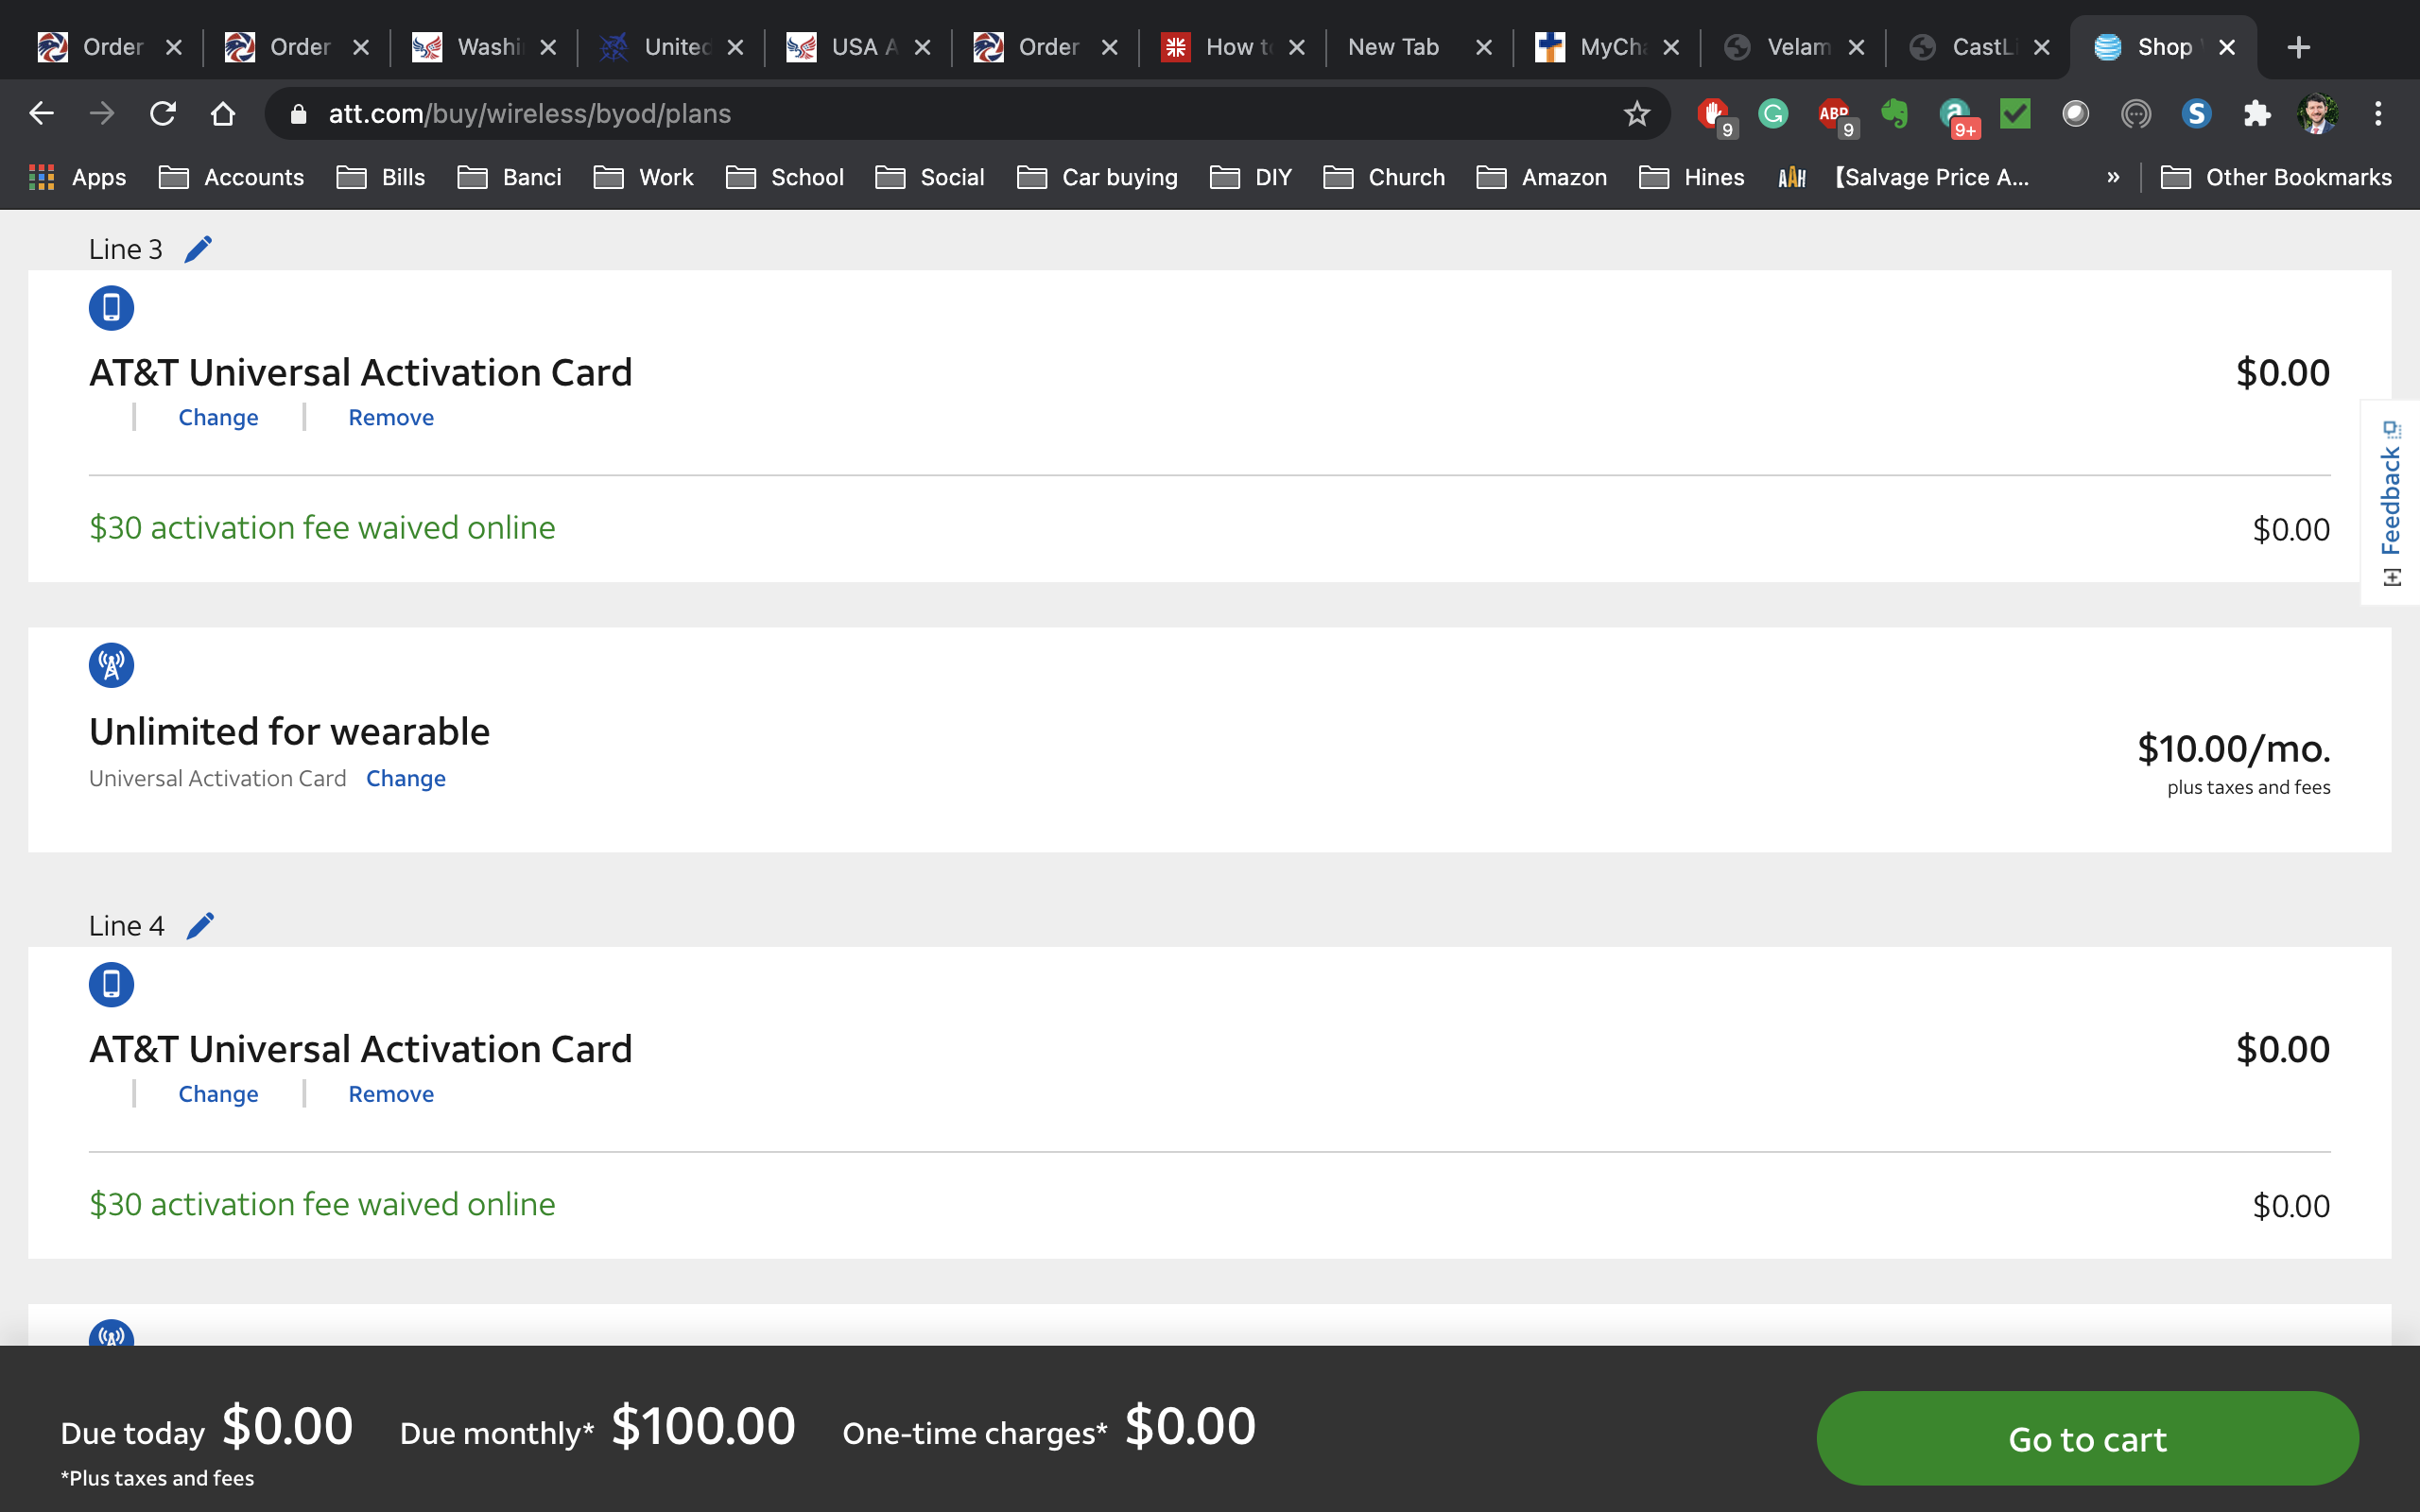Open the Car buying bookmarks folder

pos(1098,177)
